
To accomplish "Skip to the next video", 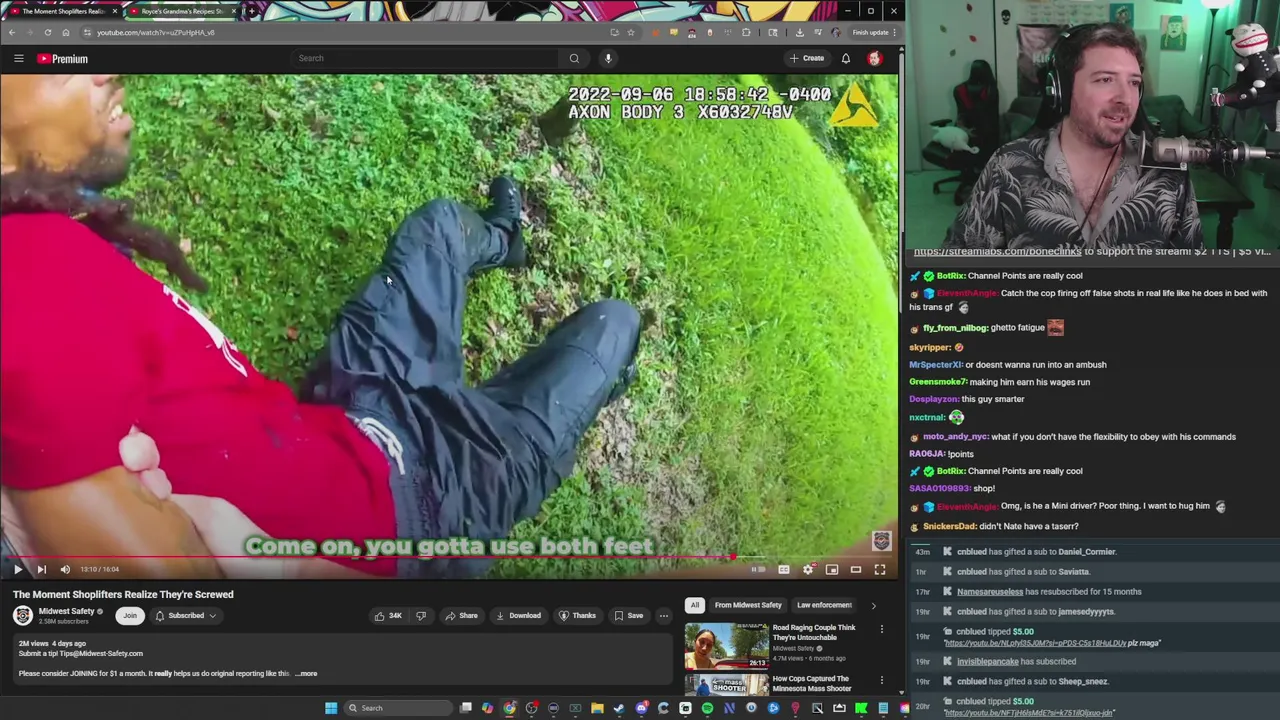I will click(41, 569).
